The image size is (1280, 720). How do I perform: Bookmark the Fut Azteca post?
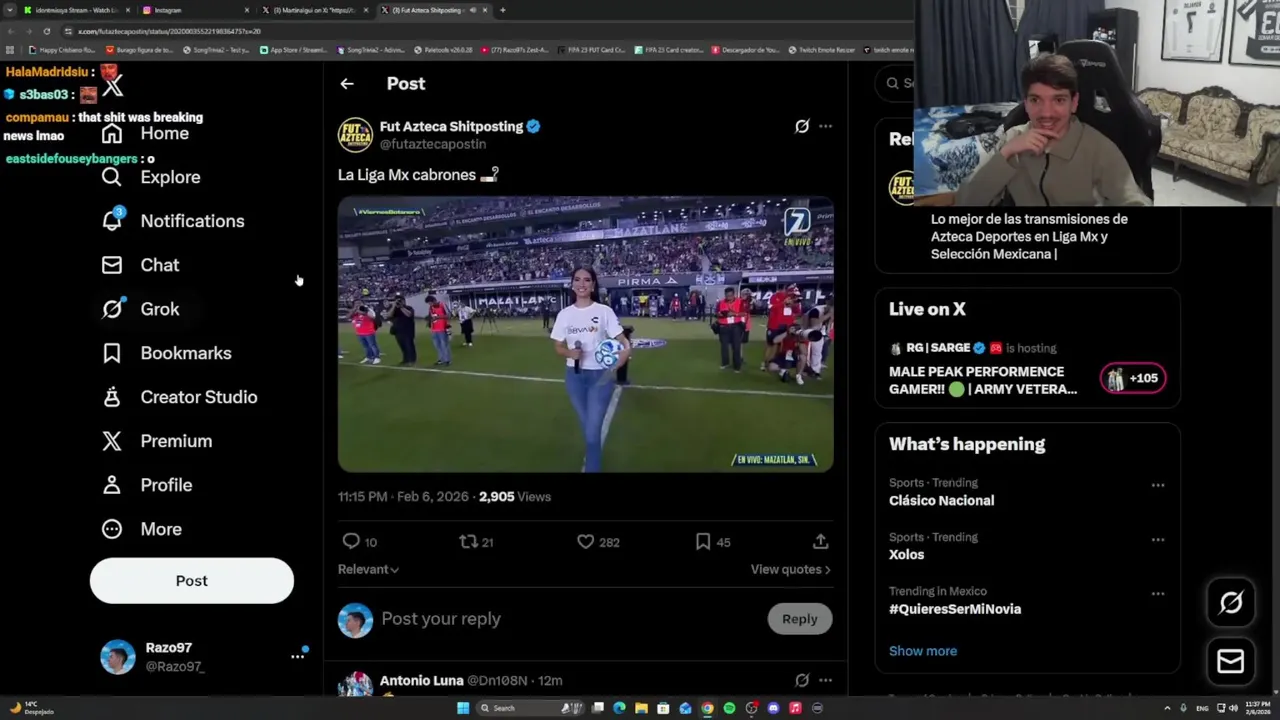click(703, 541)
